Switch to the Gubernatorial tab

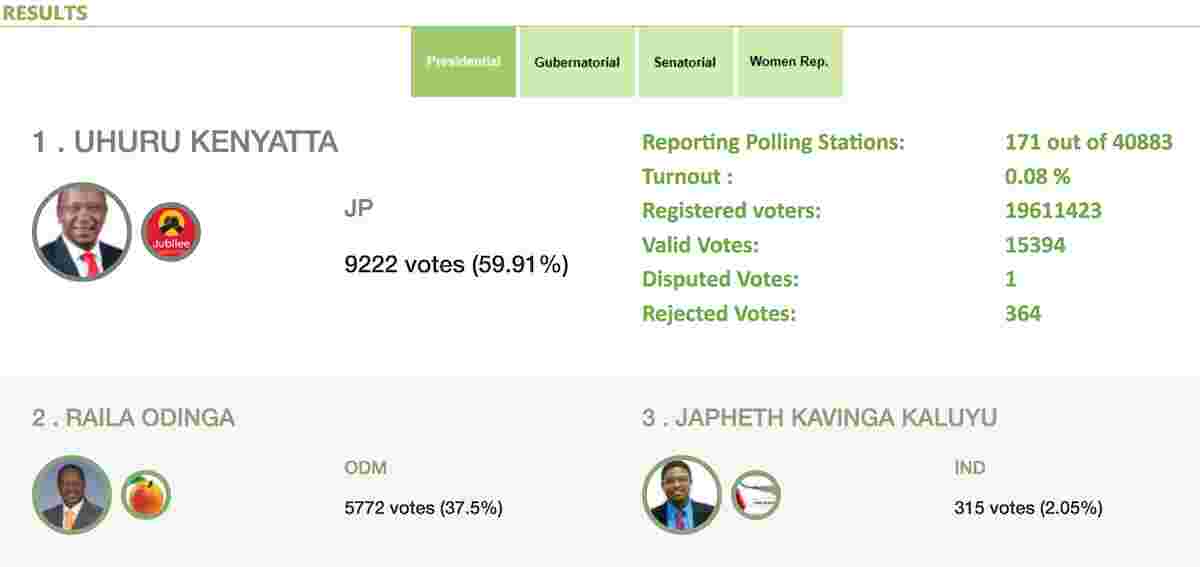[577, 62]
